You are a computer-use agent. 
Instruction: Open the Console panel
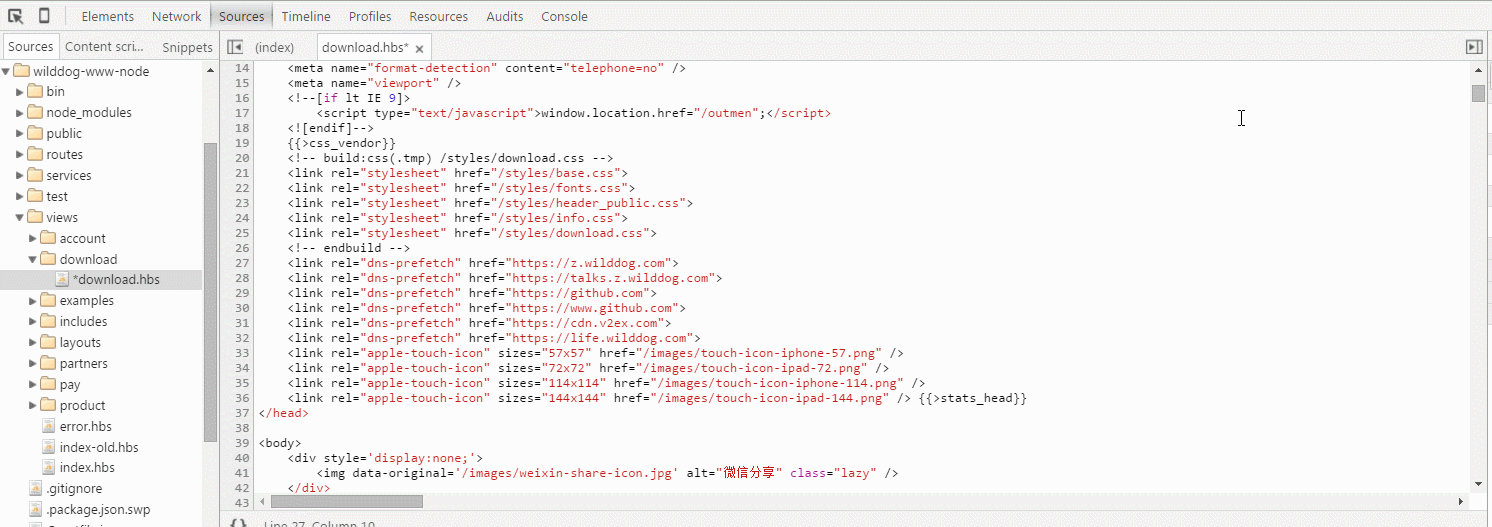point(565,16)
